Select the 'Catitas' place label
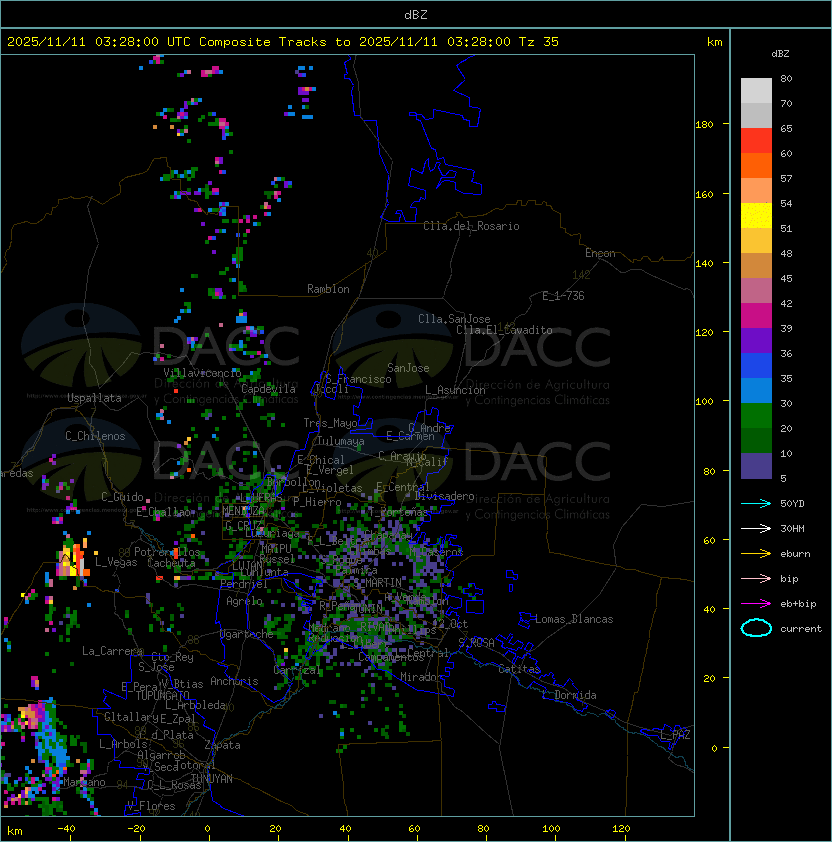This screenshot has height=842, width=832. tap(519, 669)
